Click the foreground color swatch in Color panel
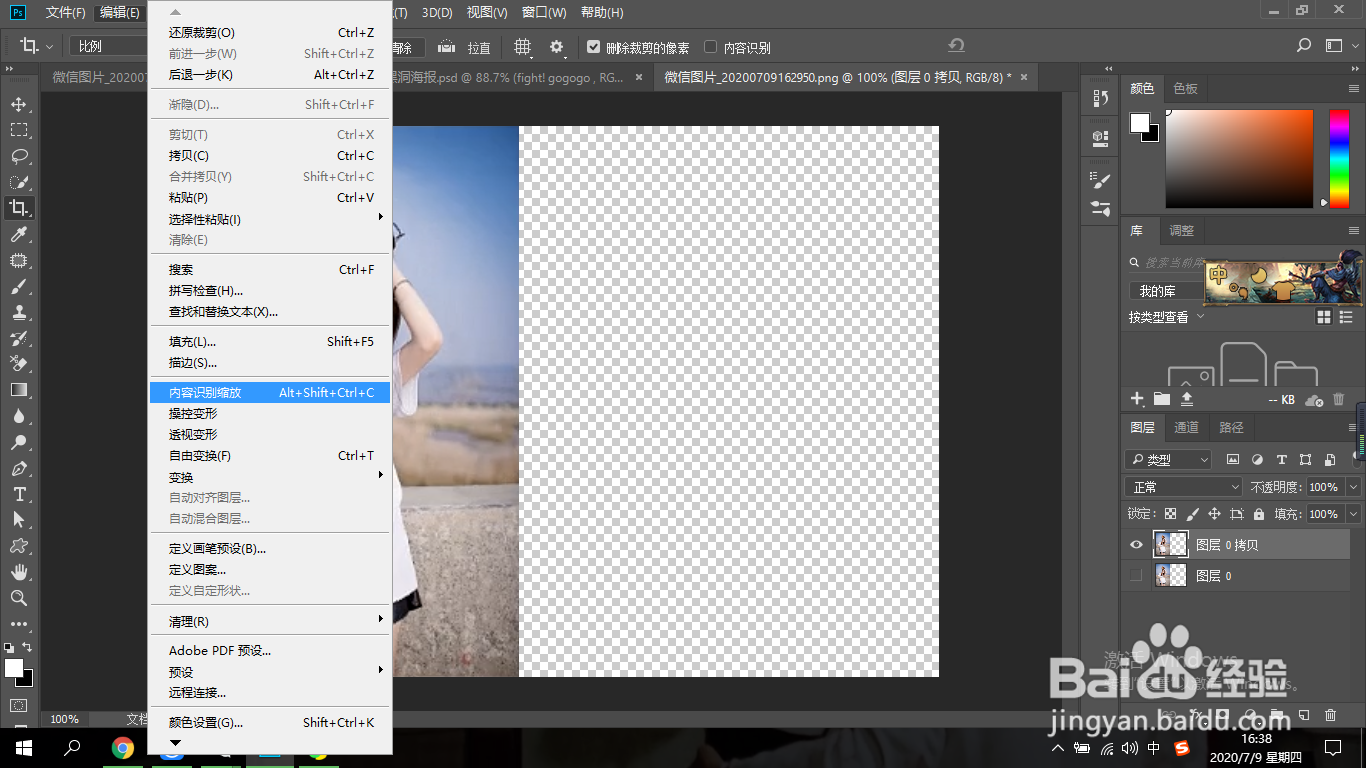The width and height of the screenshot is (1366, 768). pyautogui.click(x=1140, y=122)
